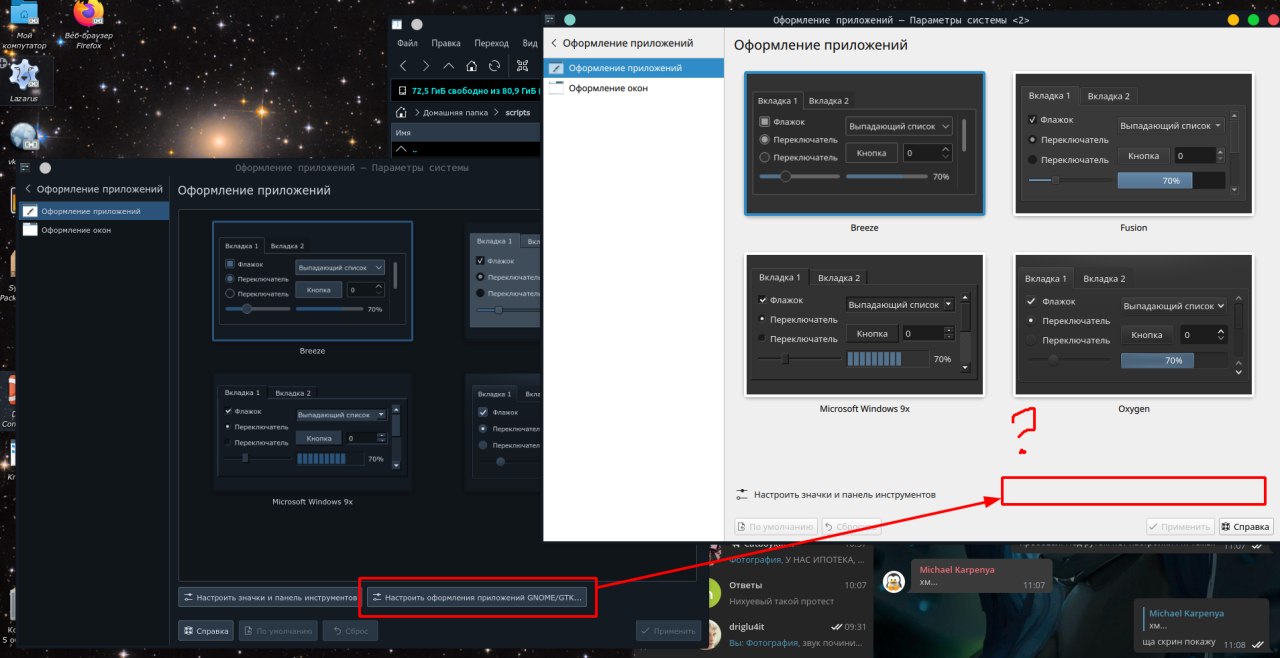Toggle Флажок in light window Oxygen preview

(1032, 301)
